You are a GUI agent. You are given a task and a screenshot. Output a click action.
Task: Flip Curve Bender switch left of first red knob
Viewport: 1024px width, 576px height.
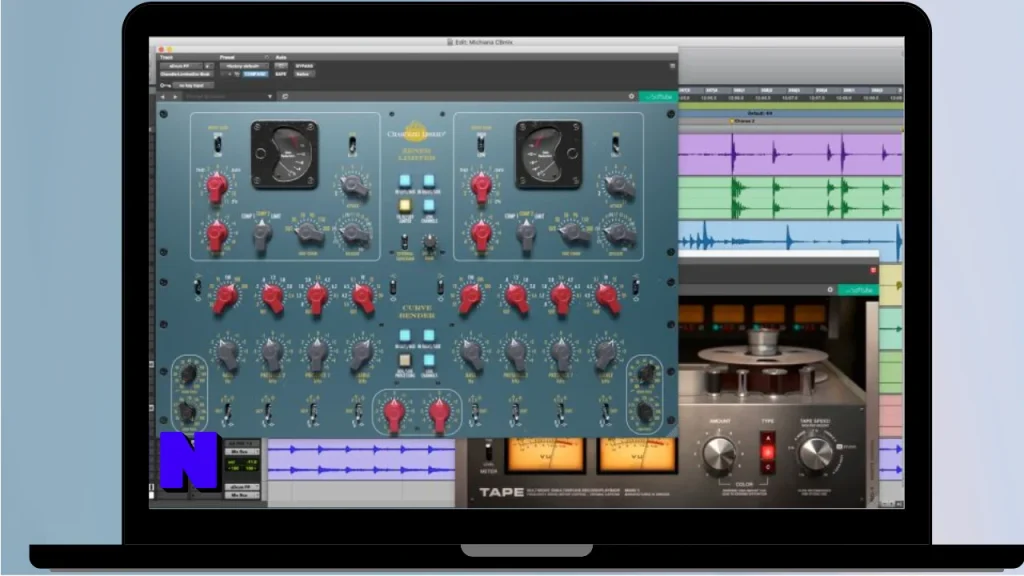click(198, 287)
